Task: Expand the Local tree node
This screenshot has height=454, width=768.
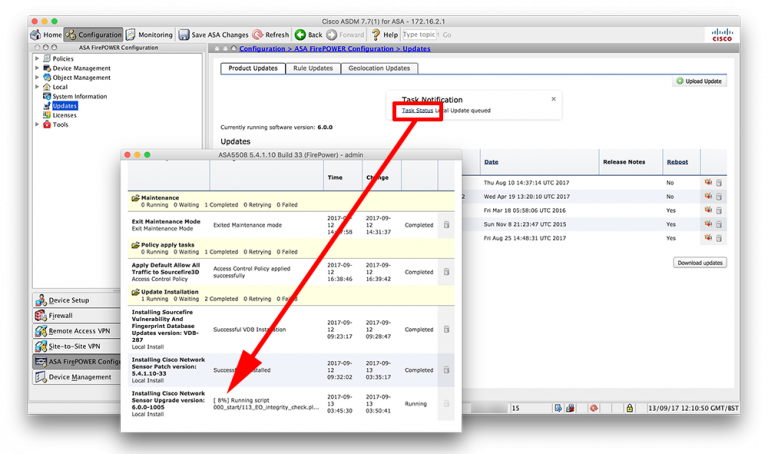Action: pos(37,87)
